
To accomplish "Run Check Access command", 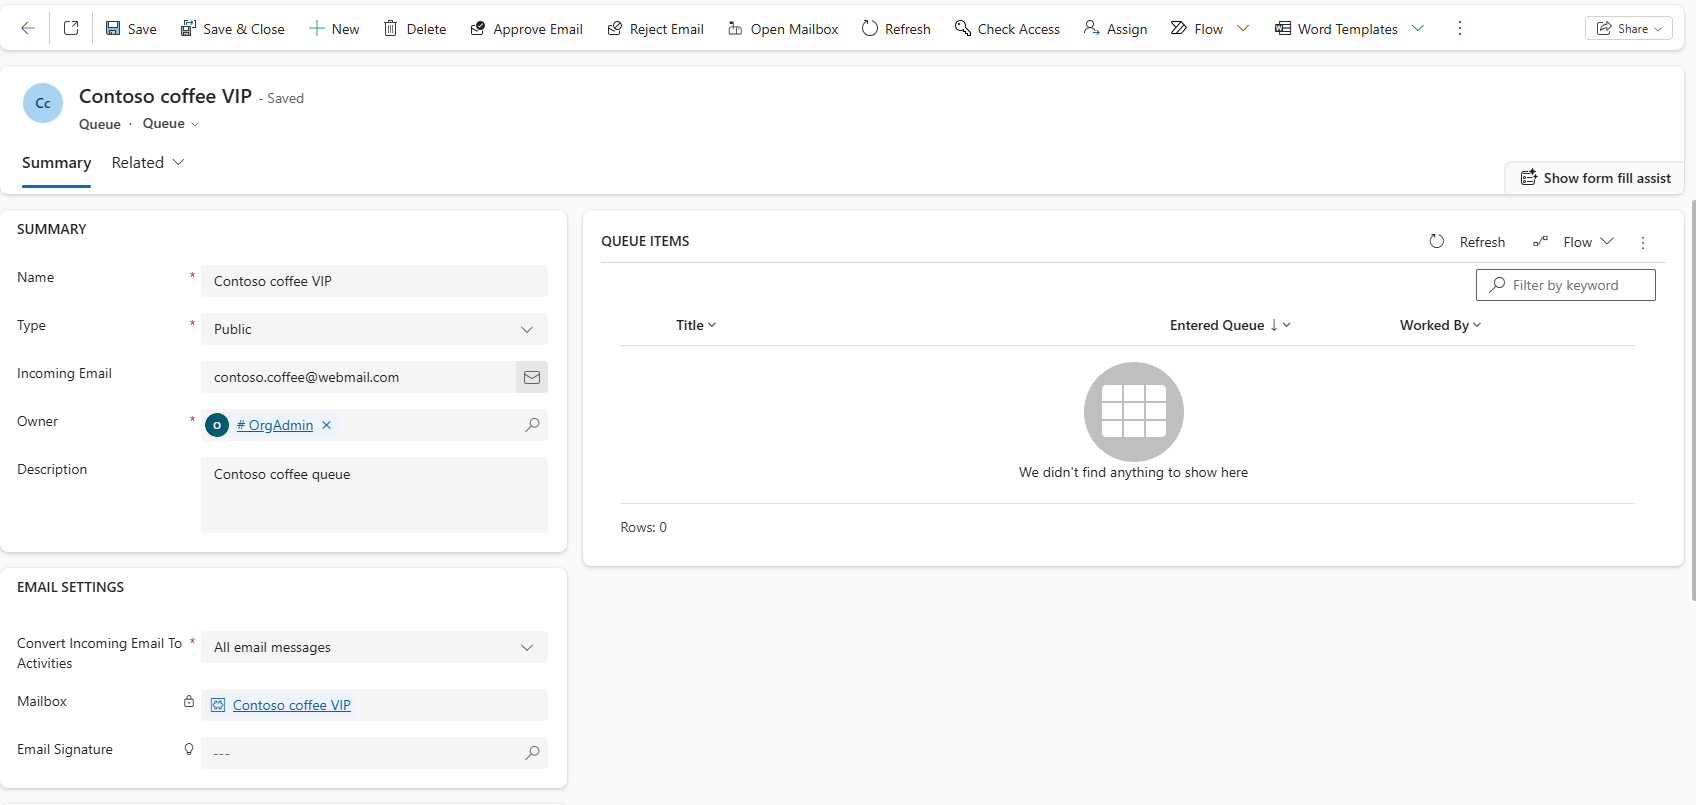I will [1007, 29].
